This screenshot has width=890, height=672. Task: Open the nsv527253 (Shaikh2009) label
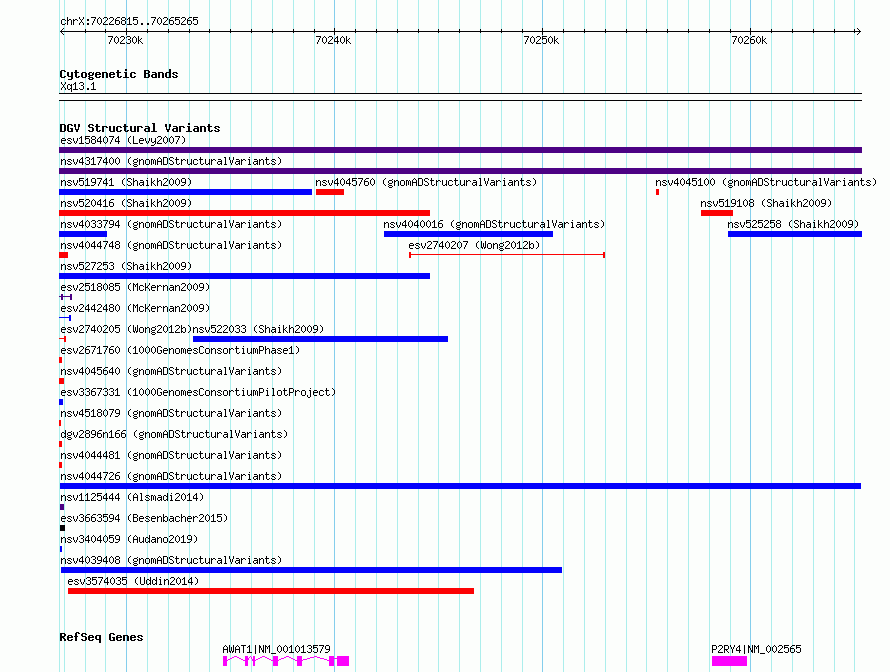126,266
